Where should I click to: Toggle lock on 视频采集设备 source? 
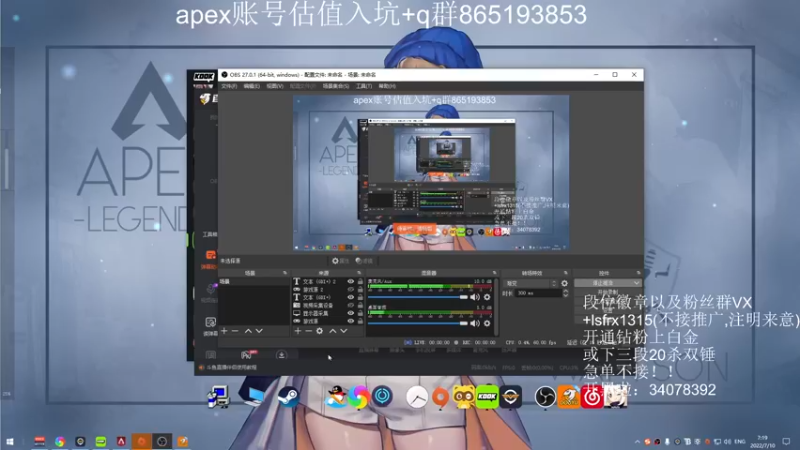click(360, 305)
